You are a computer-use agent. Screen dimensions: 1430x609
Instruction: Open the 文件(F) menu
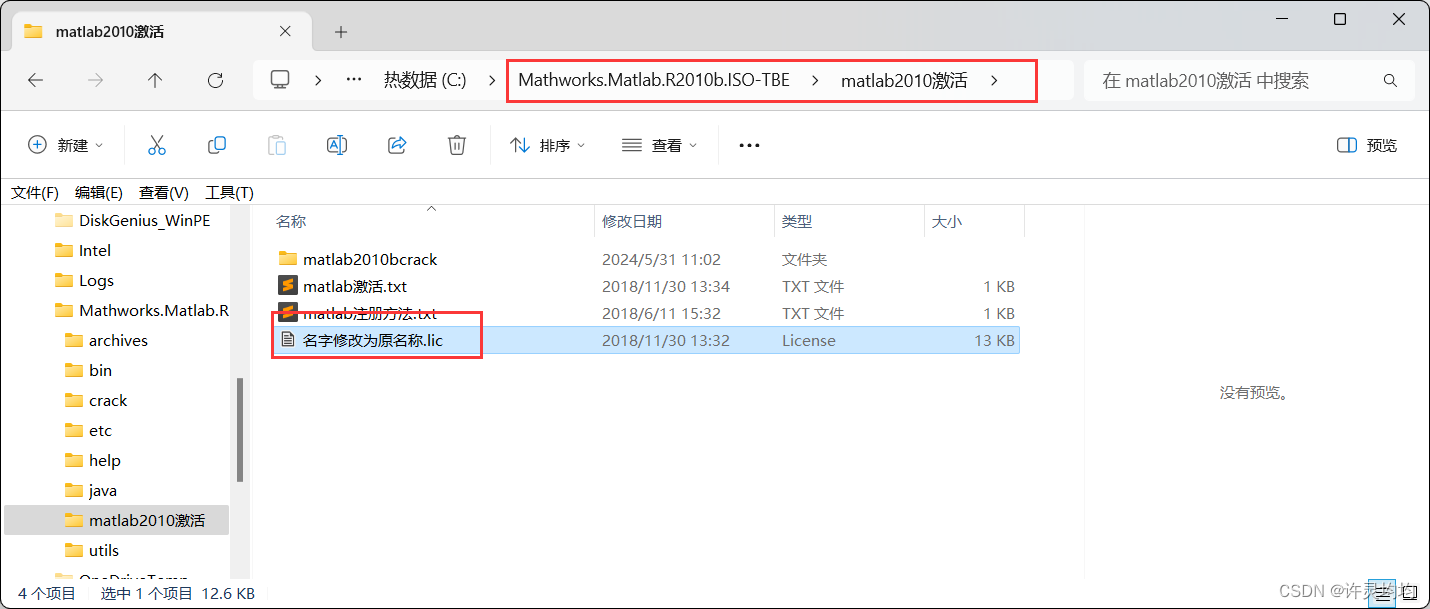[35, 193]
